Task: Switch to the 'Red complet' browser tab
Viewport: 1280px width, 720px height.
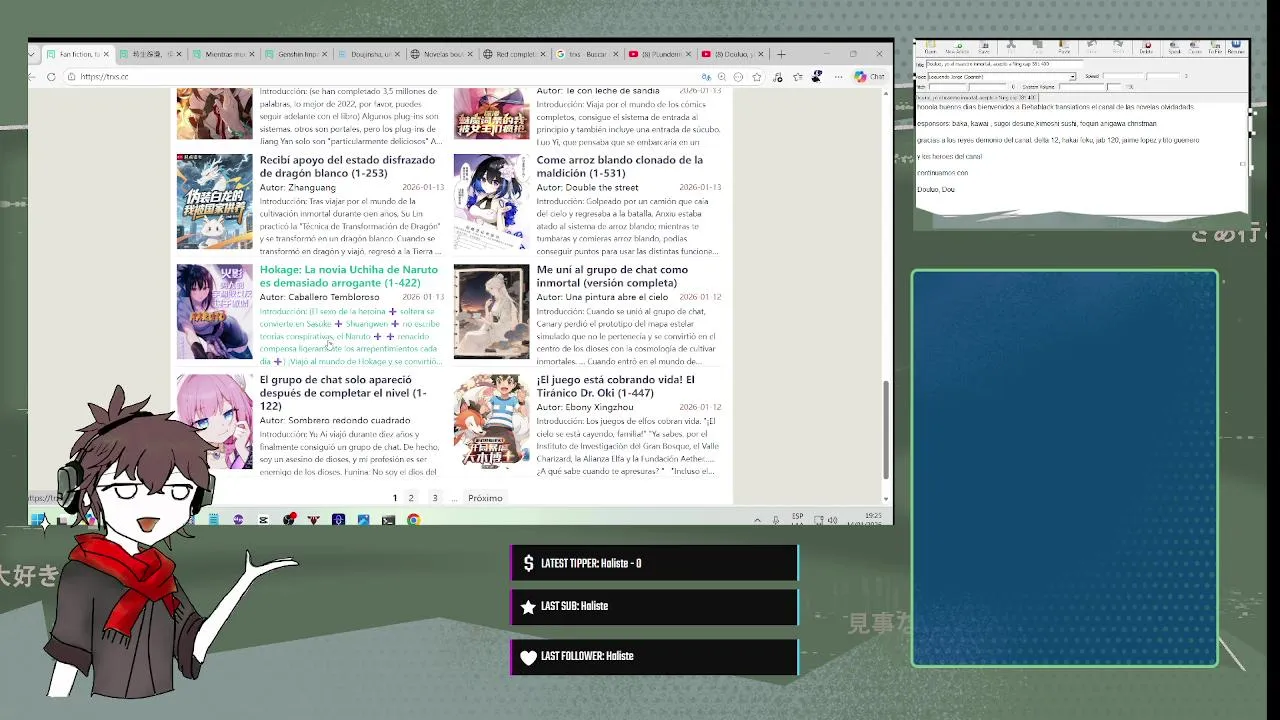Action: [x=515, y=54]
